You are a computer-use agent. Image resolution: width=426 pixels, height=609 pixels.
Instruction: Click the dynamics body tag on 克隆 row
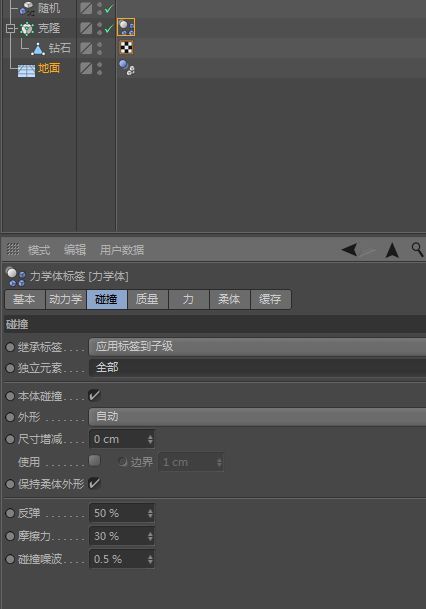click(126, 27)
